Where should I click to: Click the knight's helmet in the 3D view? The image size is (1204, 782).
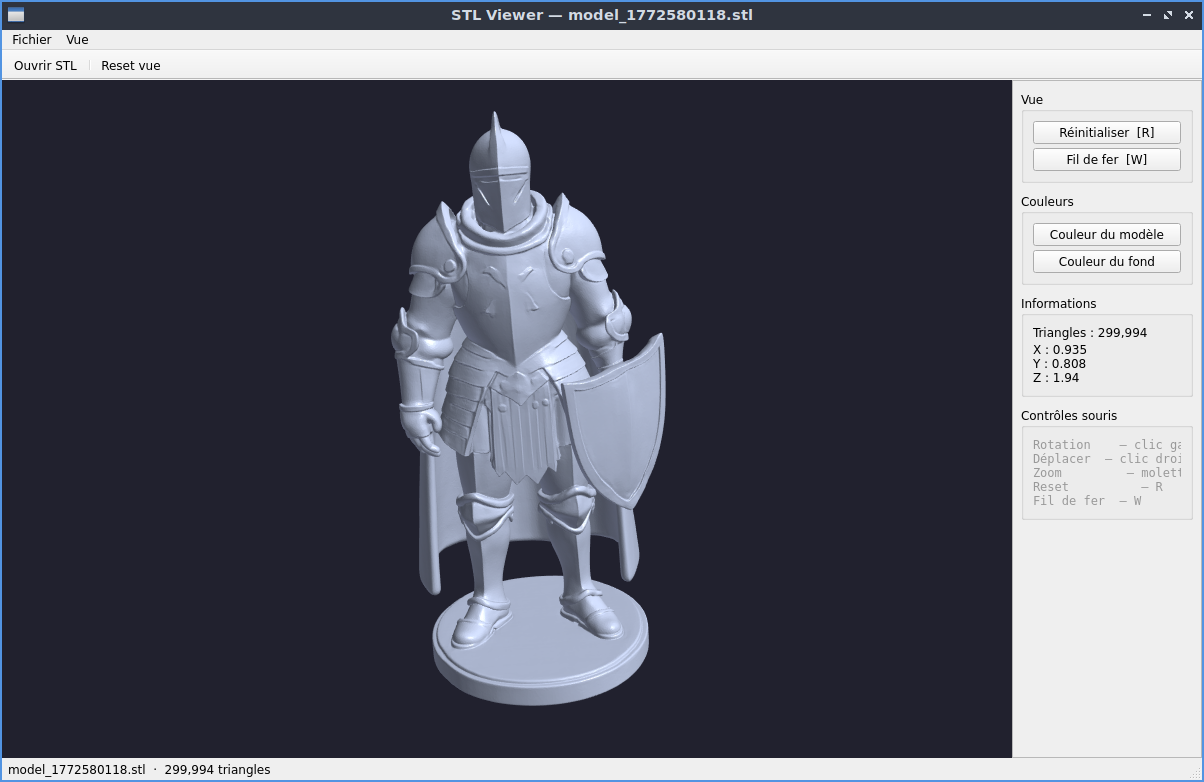pyautogui.click(x=500, y=175)
